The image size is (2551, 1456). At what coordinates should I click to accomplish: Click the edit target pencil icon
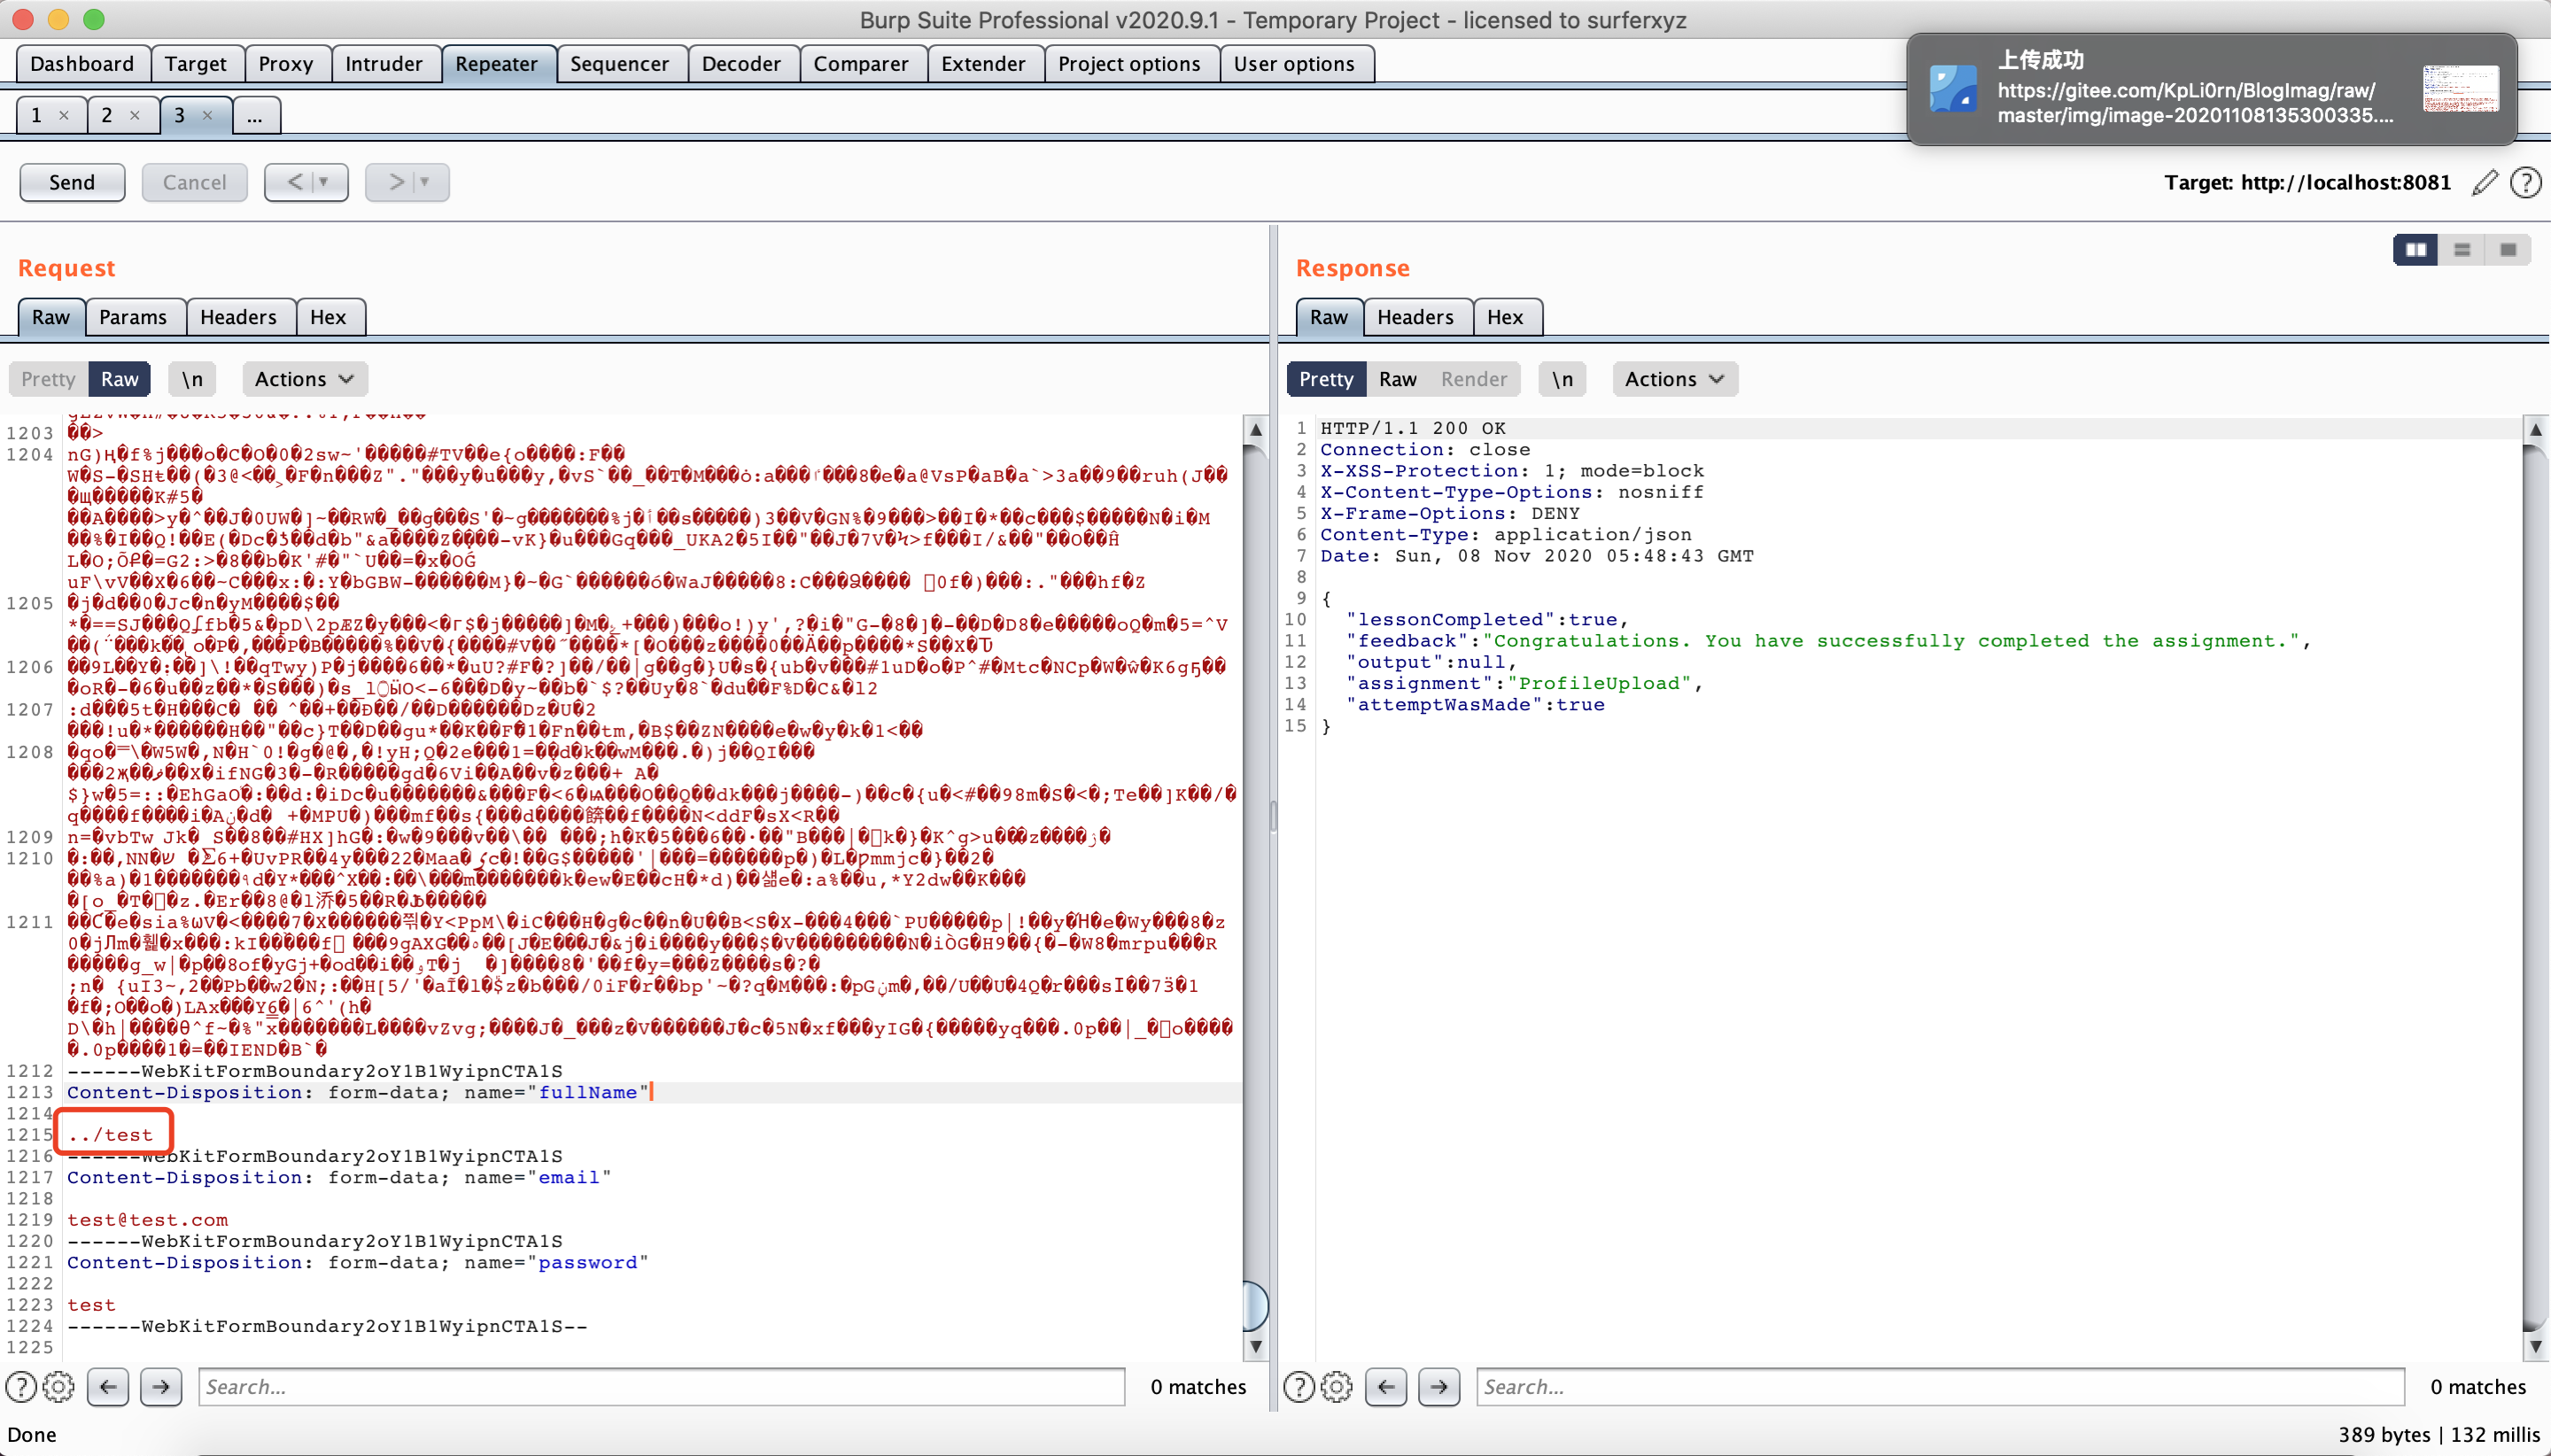click(x=2484, y=182)
